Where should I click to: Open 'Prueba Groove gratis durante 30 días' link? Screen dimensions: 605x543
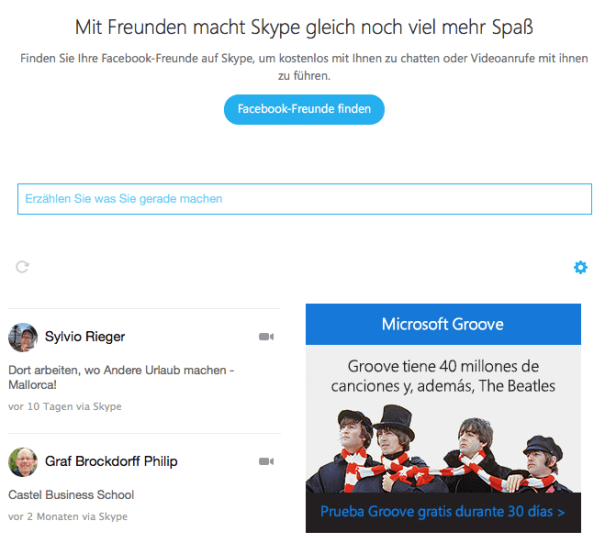click(x=442, y=513)
